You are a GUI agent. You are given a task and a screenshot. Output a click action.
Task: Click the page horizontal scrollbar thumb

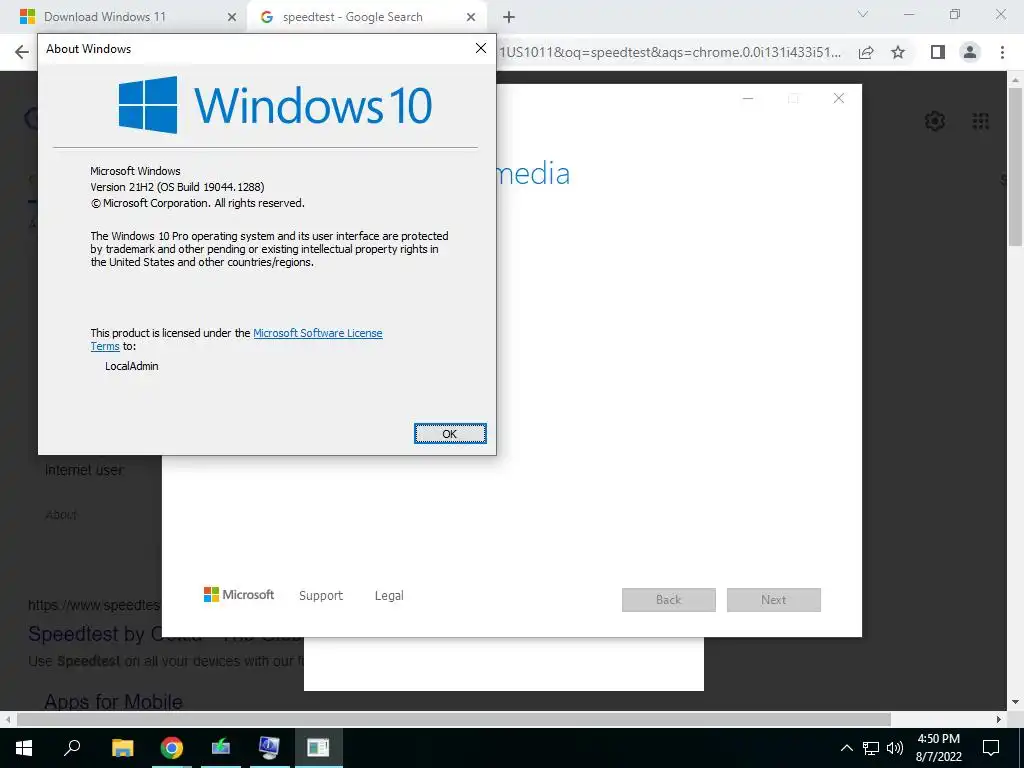(454, 719)
